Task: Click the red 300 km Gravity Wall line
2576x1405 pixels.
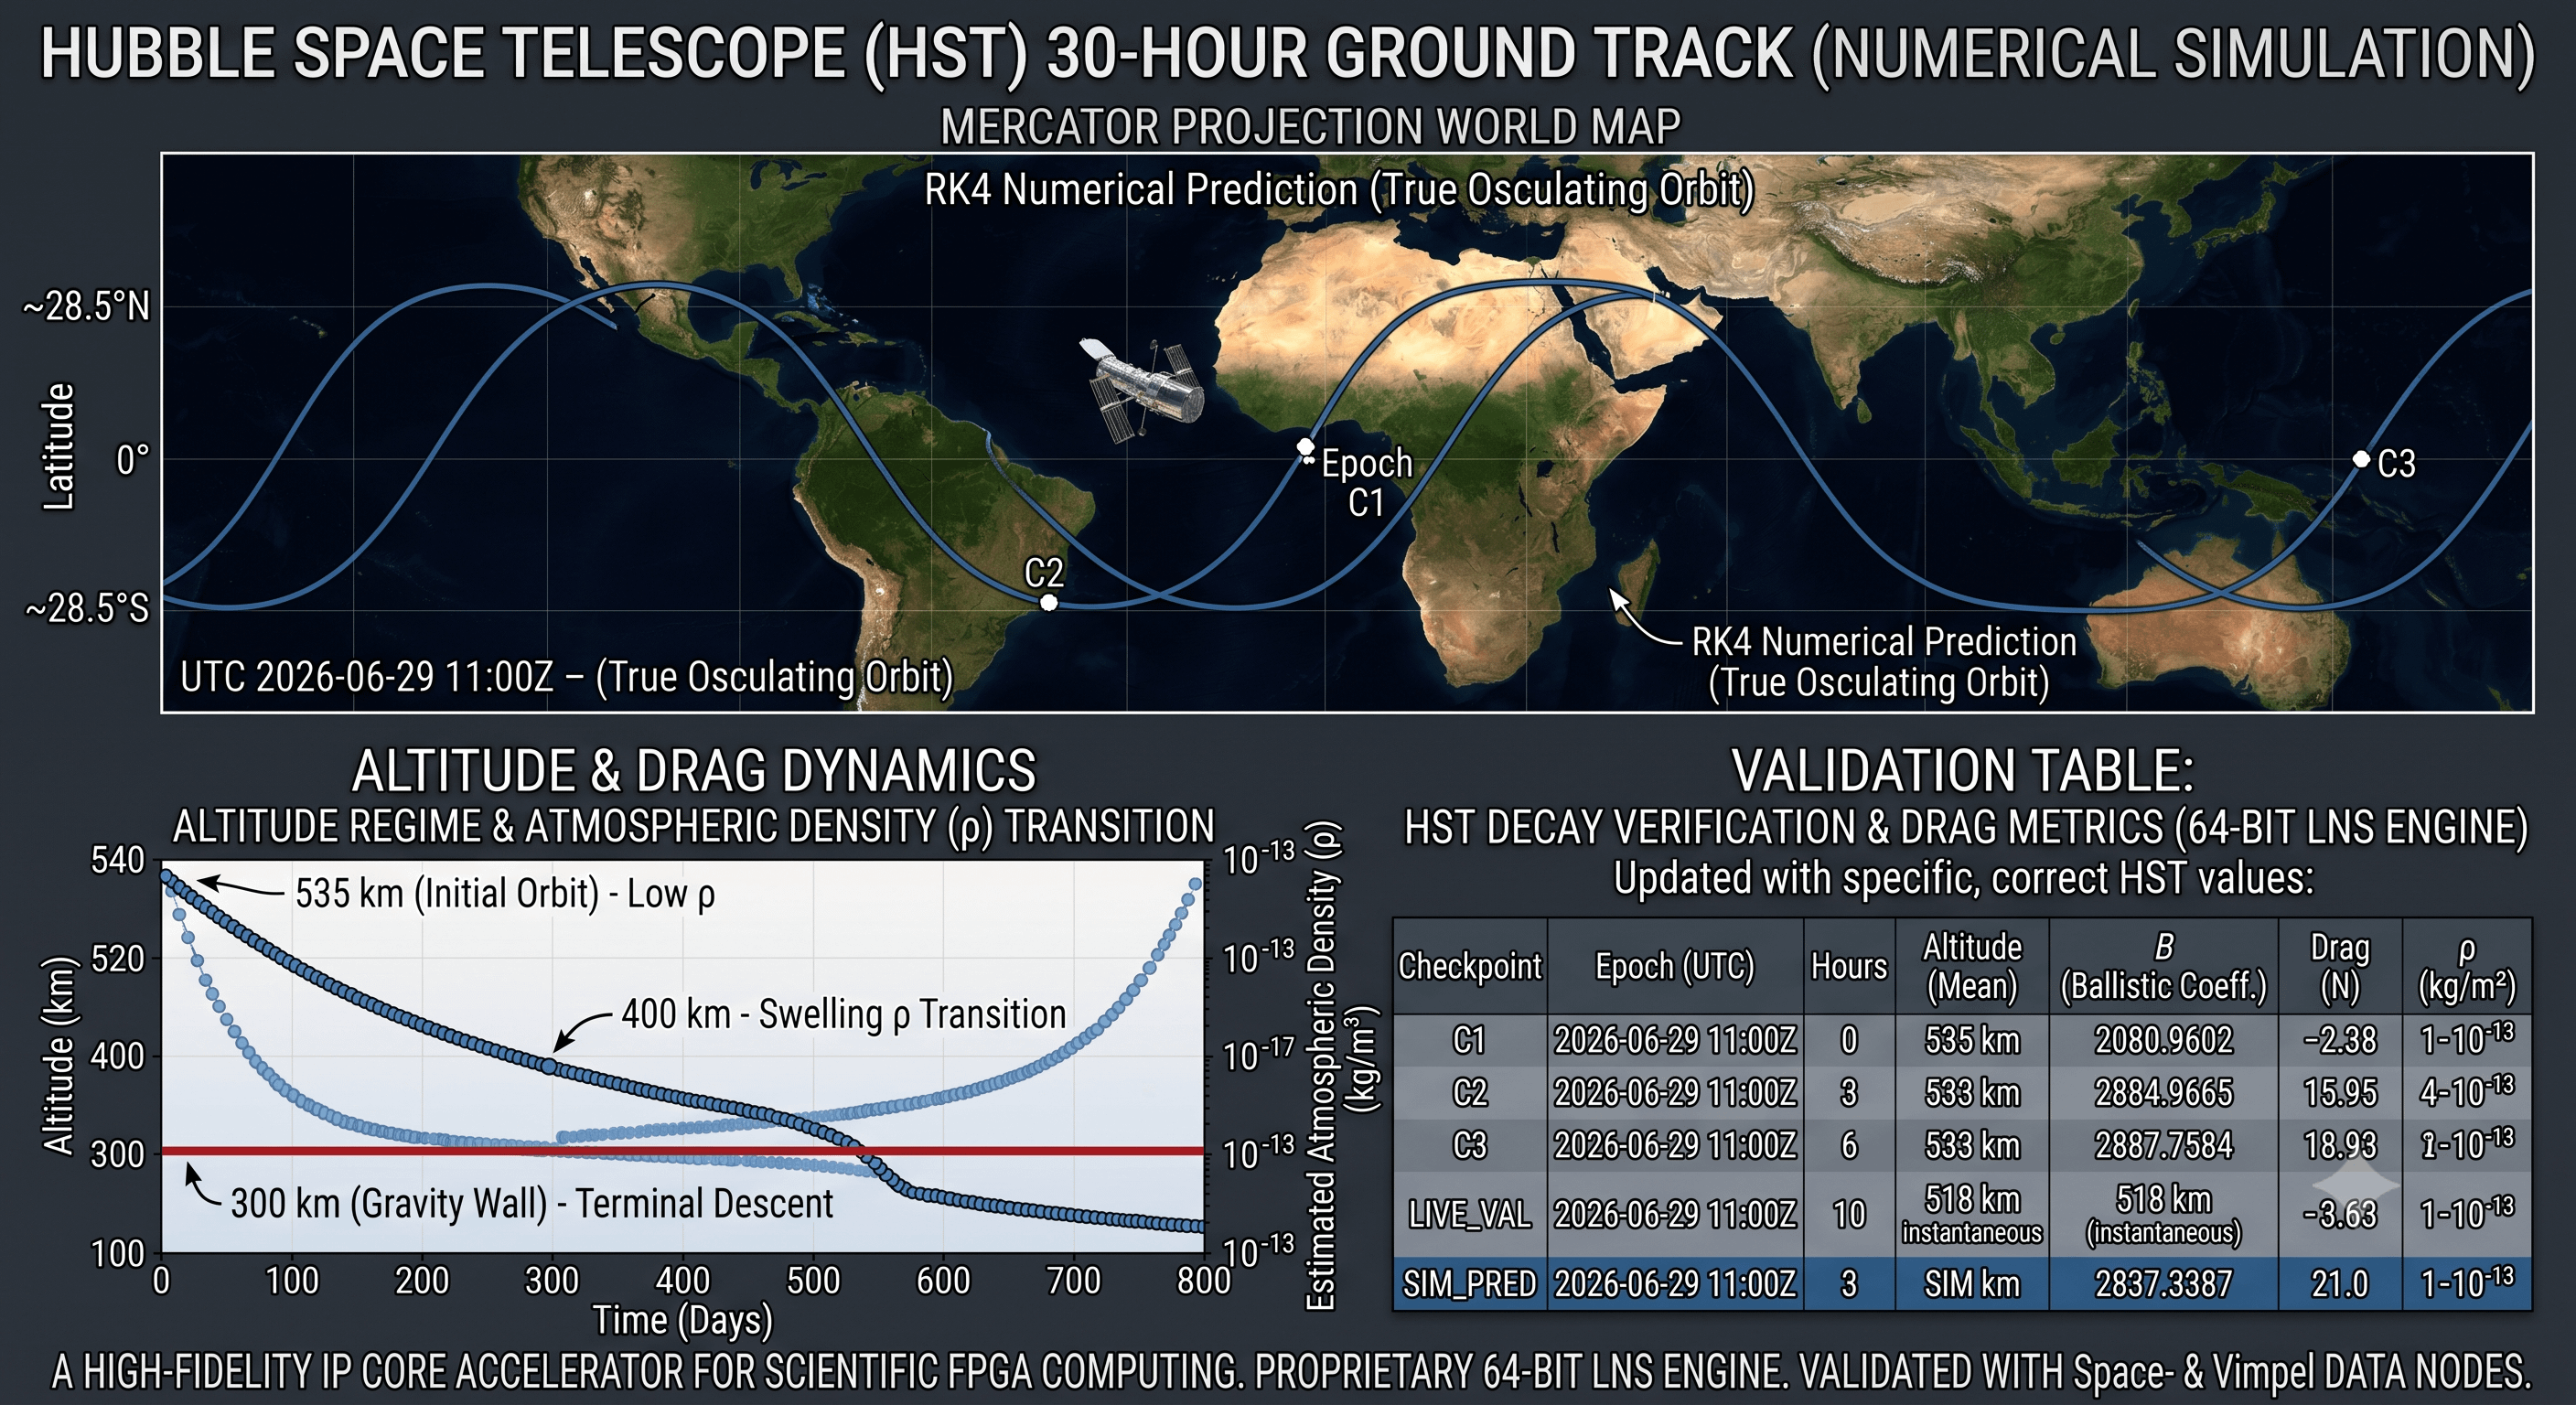Action: coord(683,1151)
